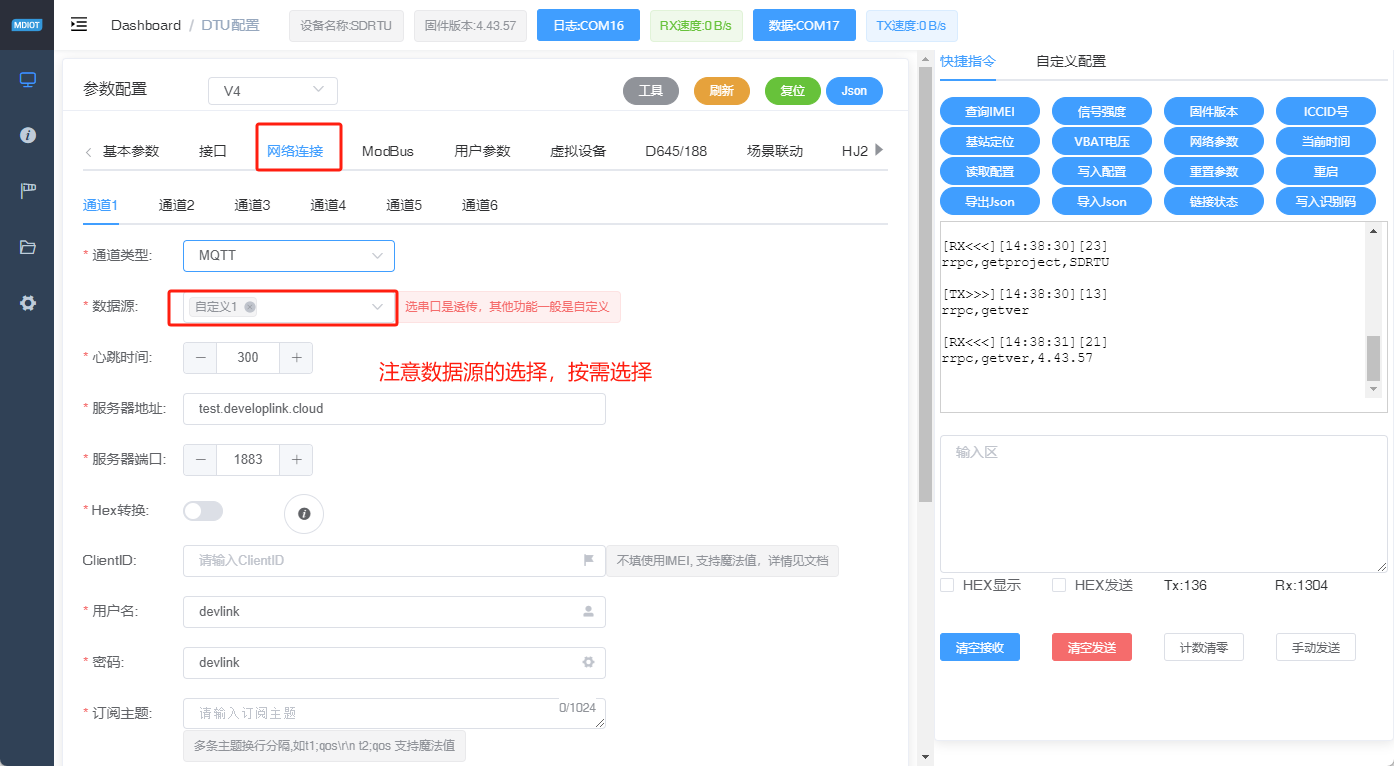Click the log output scrollbar thumb
The width and height of the screenshot is (1394, 766).
[1373, 358]
